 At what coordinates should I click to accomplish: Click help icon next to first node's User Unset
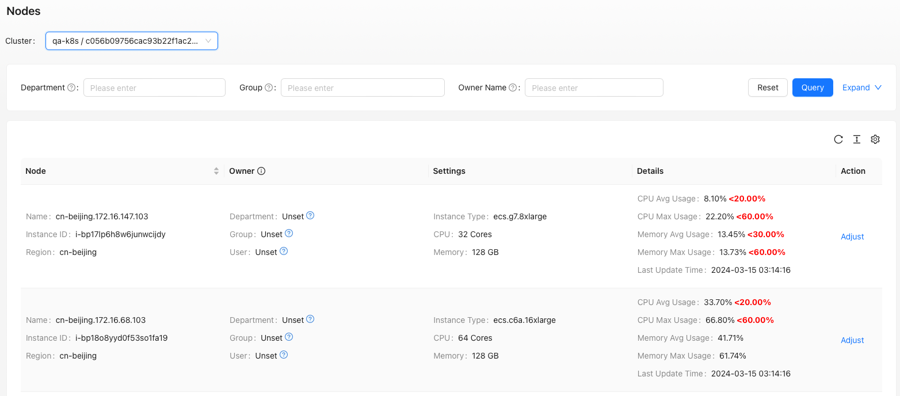coord(284,251)
